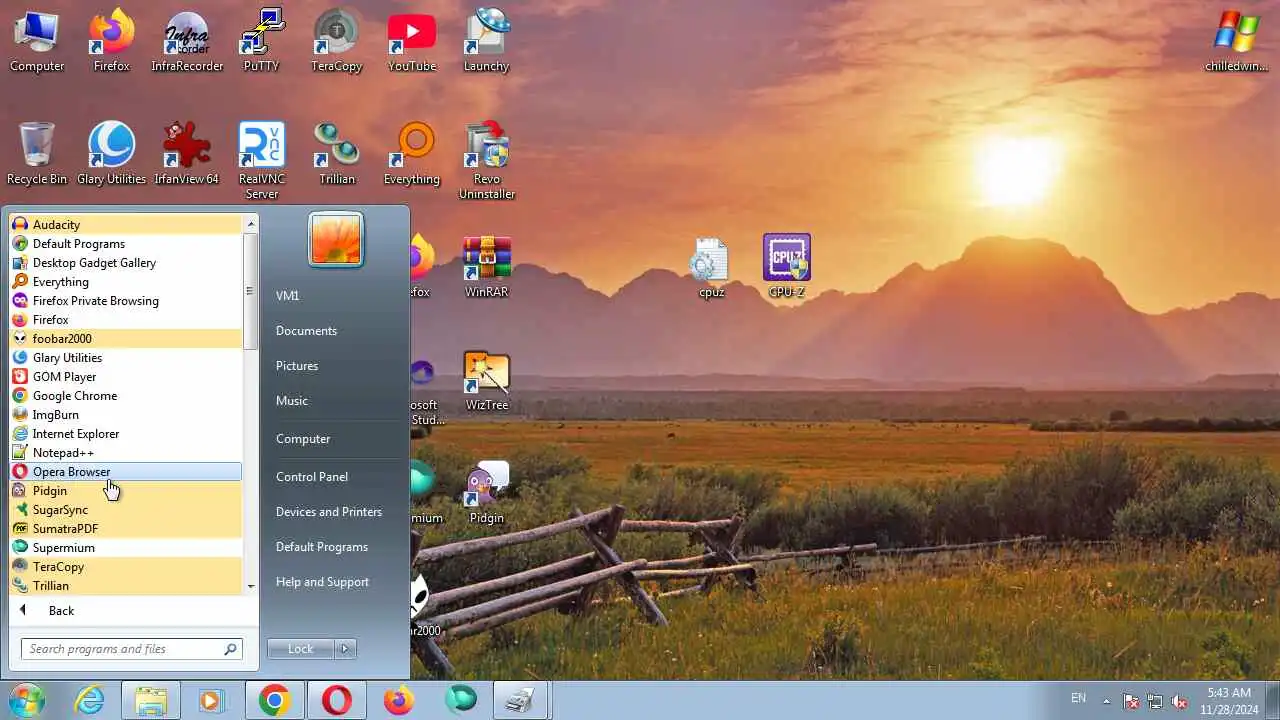Viewport: 1280px width, 720px height.
Task: Click the Windows Start orb
Action: [27, 700]
